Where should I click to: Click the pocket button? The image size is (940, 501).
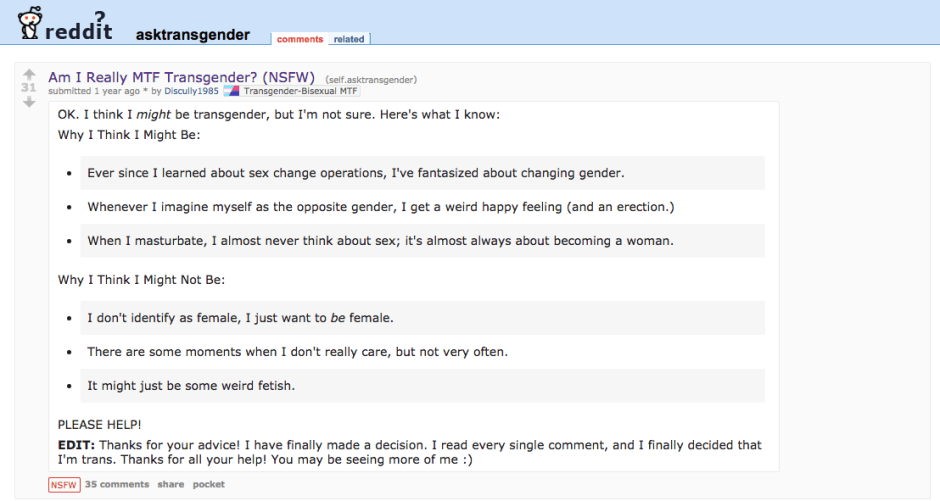(x=209, y=485)
